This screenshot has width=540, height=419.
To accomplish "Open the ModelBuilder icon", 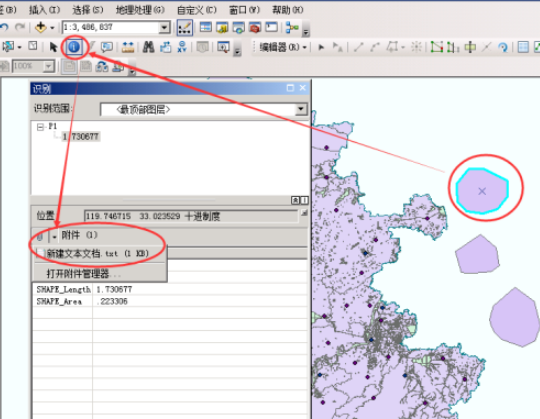I will tap(292, 27).
